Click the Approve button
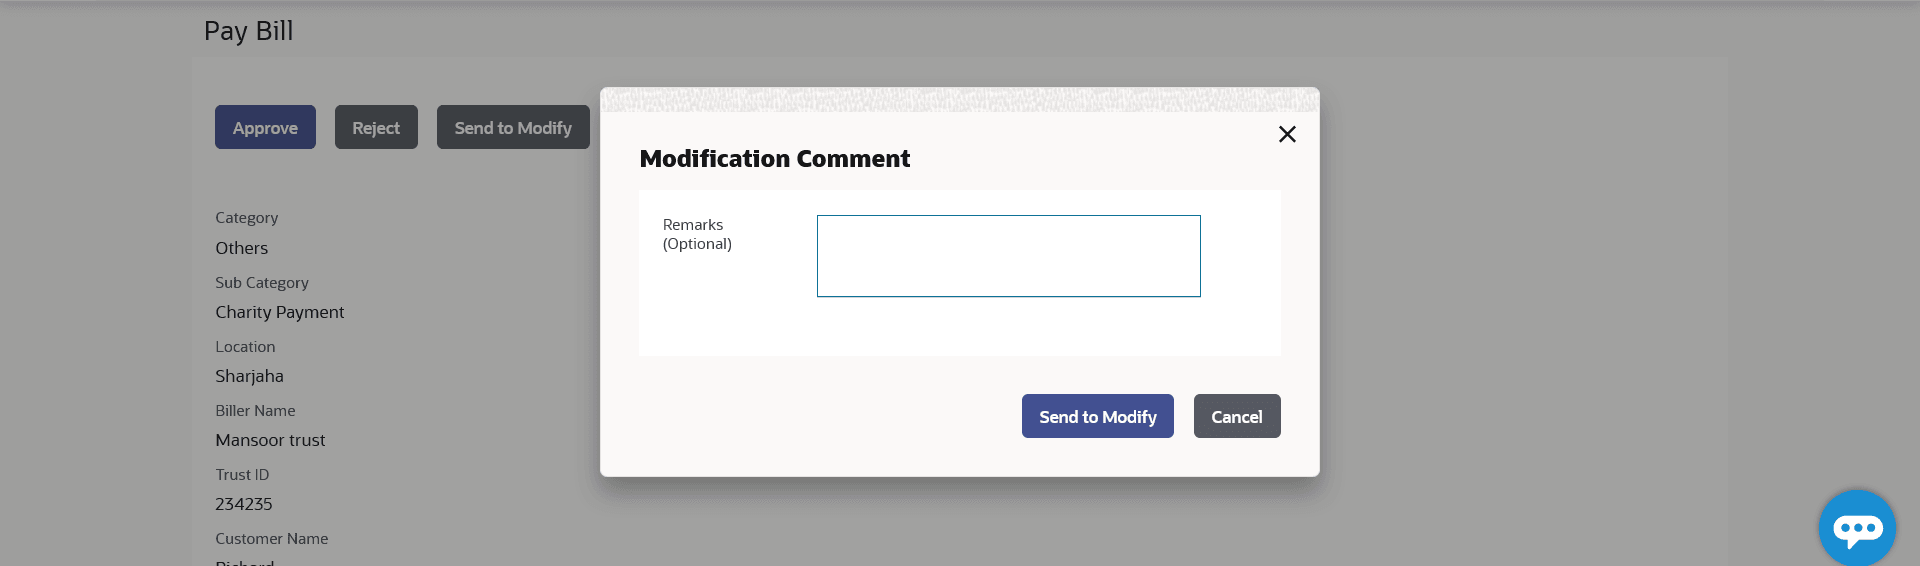Viewport: 1920px width, 566px height. (265, 128)
